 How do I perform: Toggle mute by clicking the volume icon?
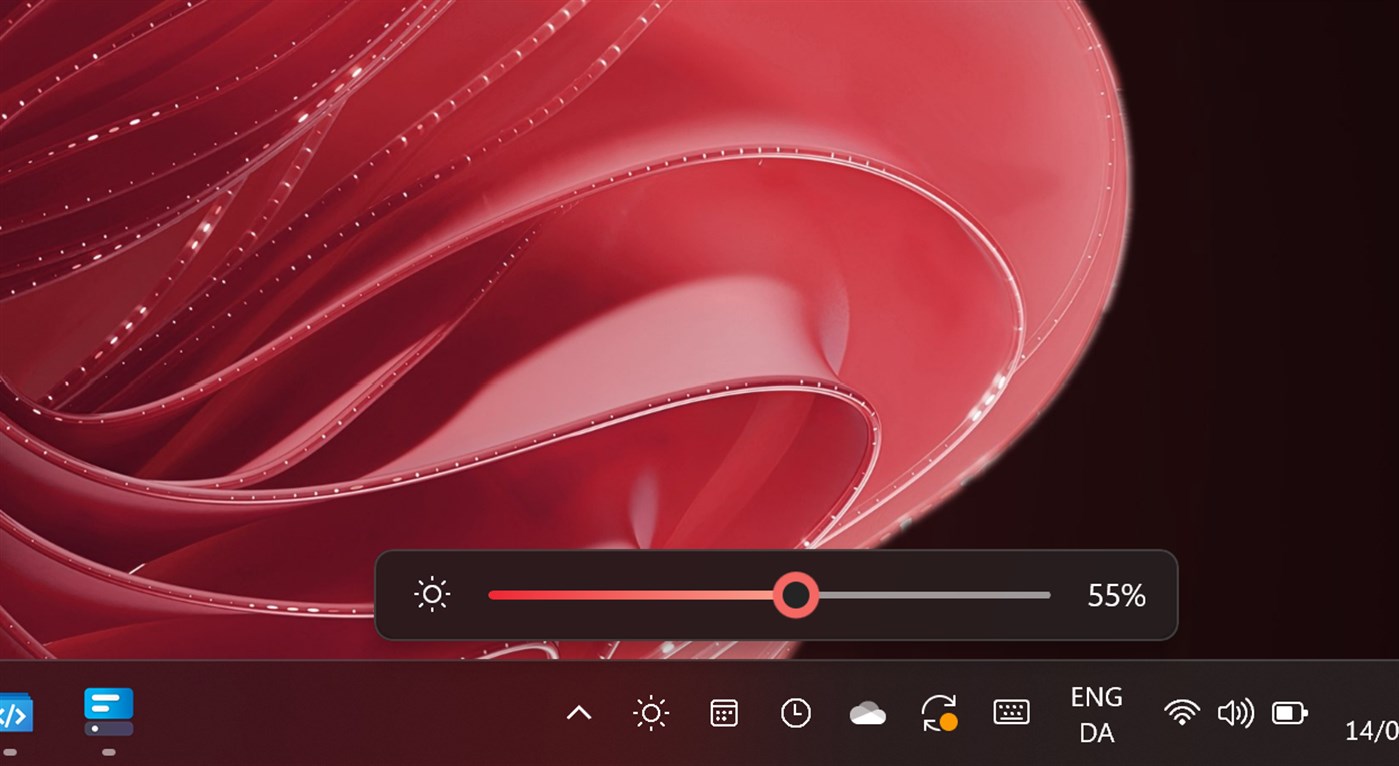(1236, 712)
